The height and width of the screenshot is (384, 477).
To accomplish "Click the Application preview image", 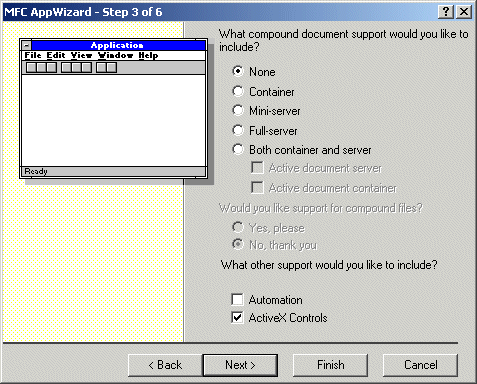I will 114,109.
